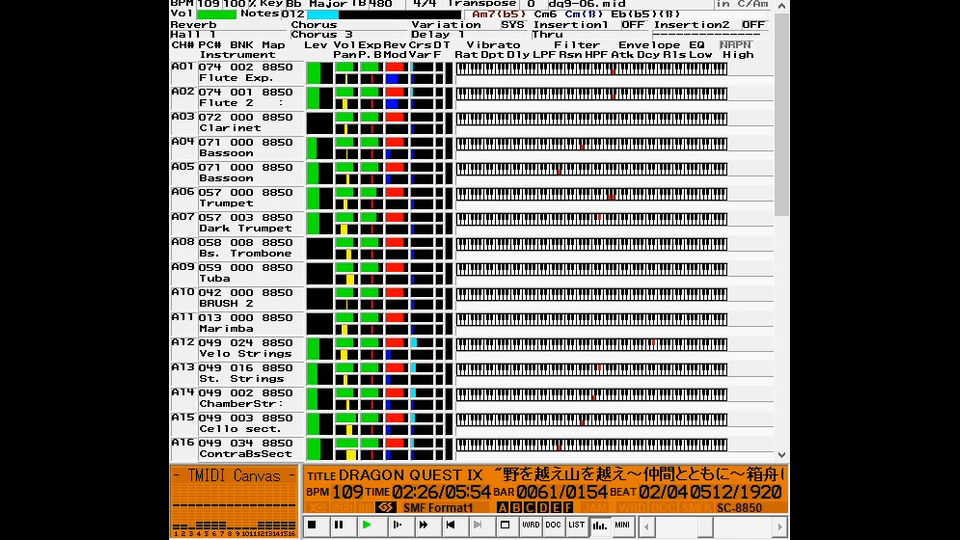The height and width of the screenshot is (540, 960).
Task: Click the Instrument column header
Action: point(238,55)
